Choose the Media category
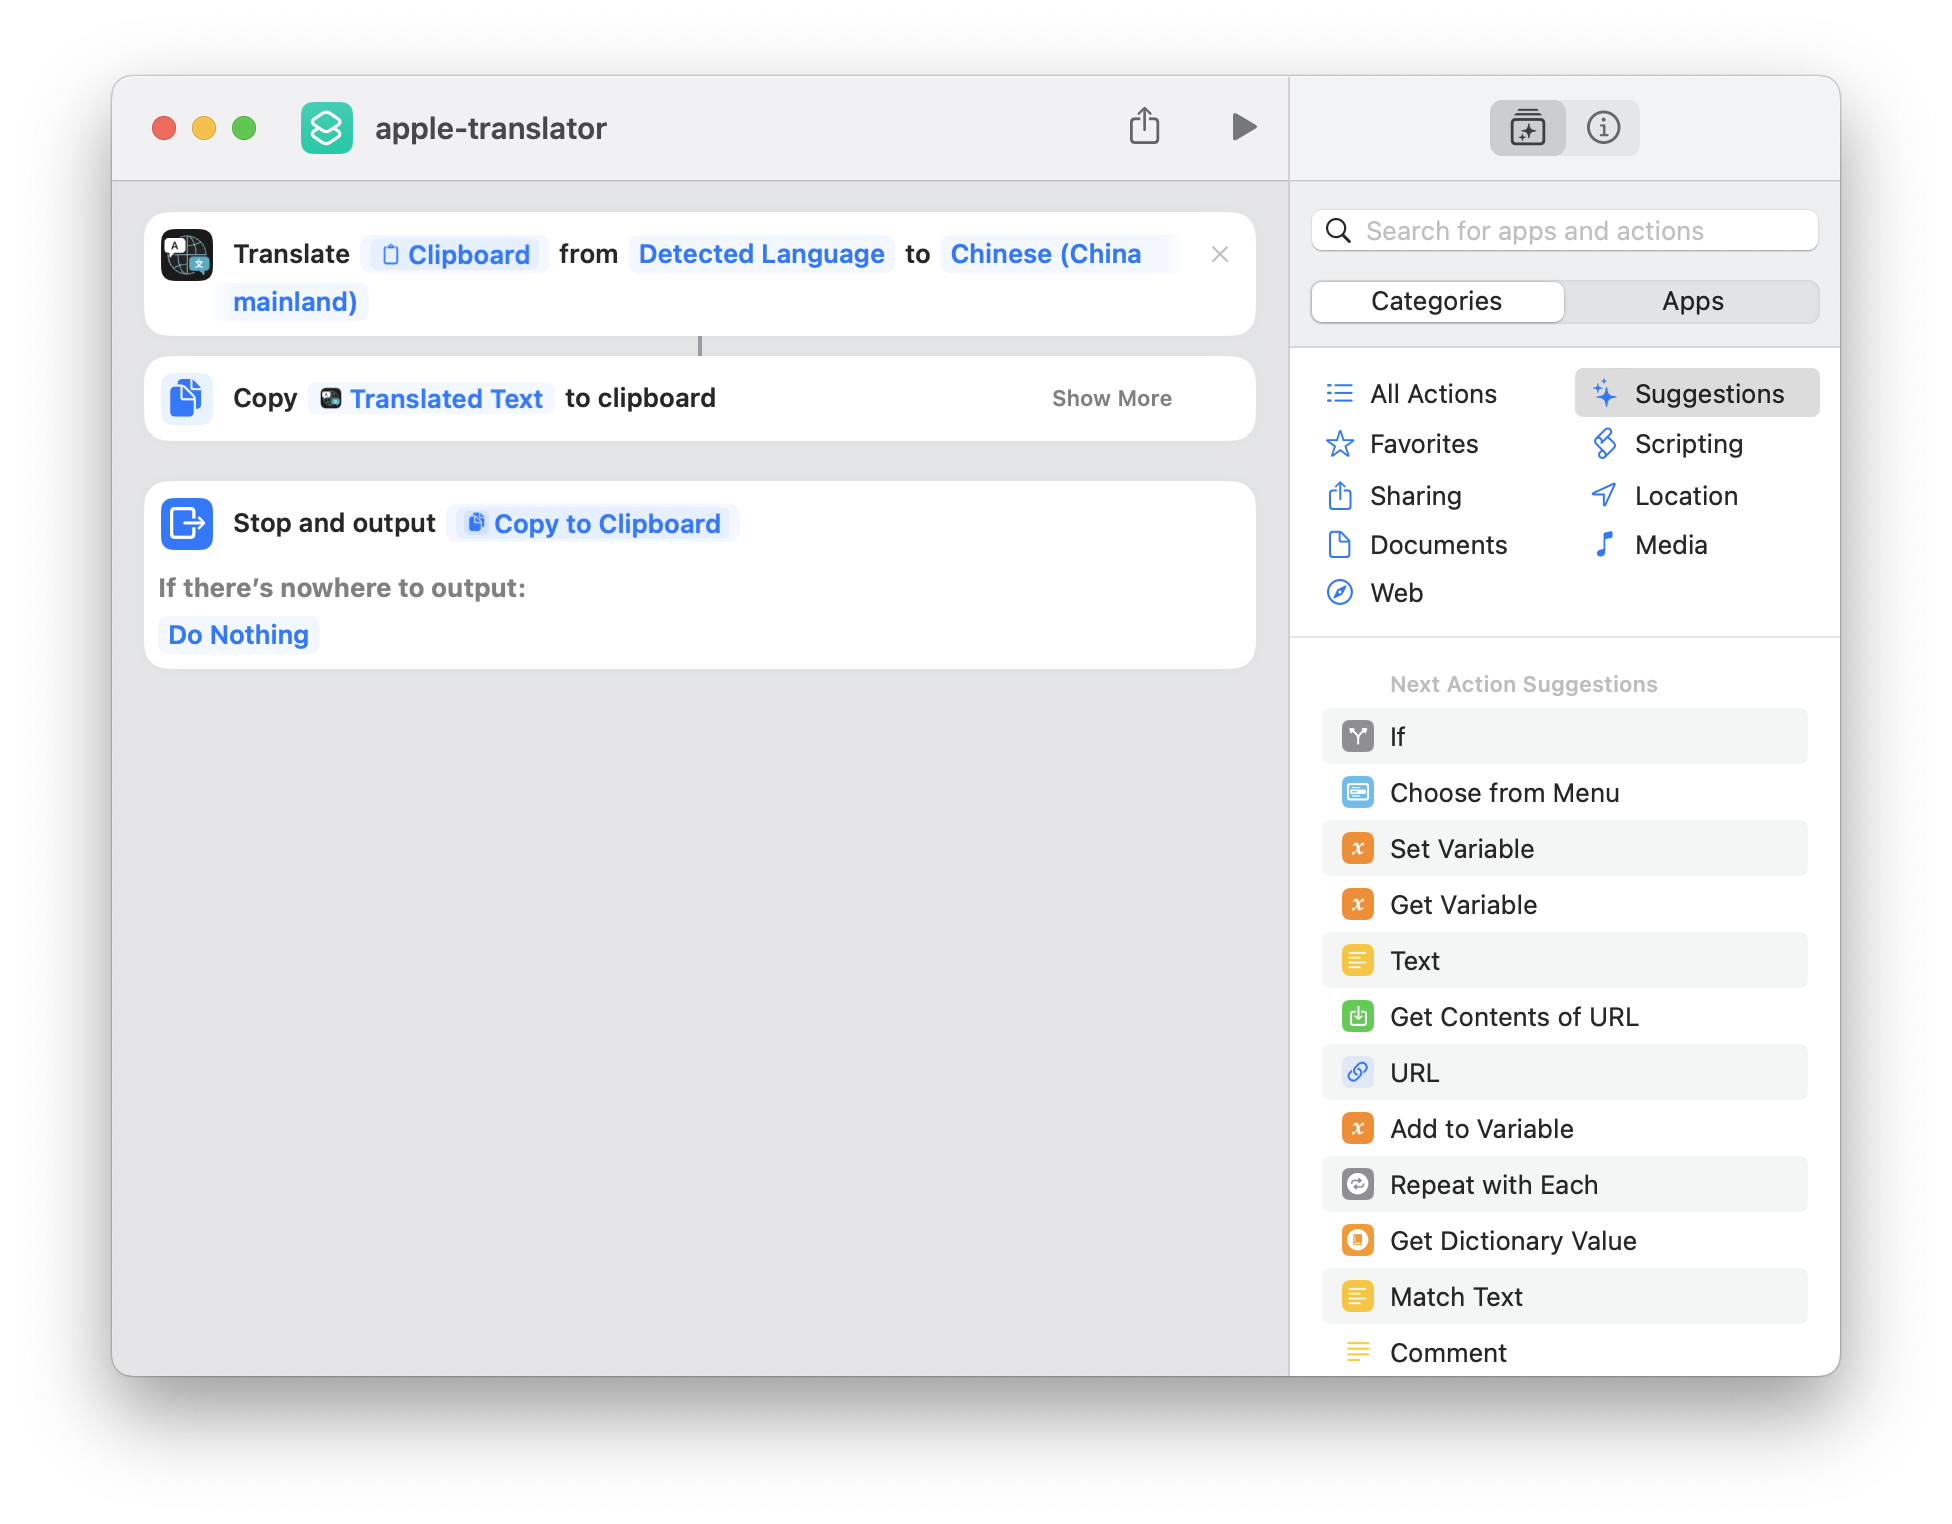 (1670, 545)
